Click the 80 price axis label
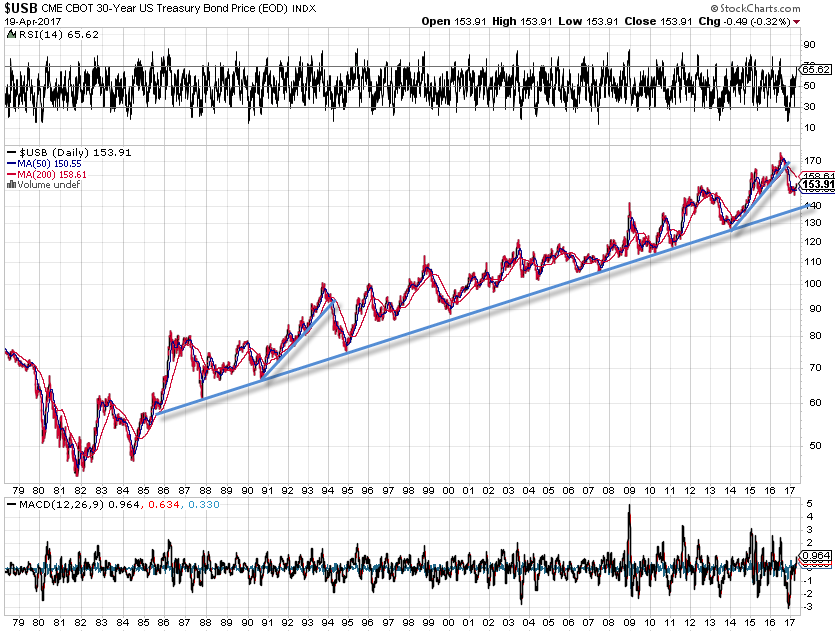 (x=815, y=335)
